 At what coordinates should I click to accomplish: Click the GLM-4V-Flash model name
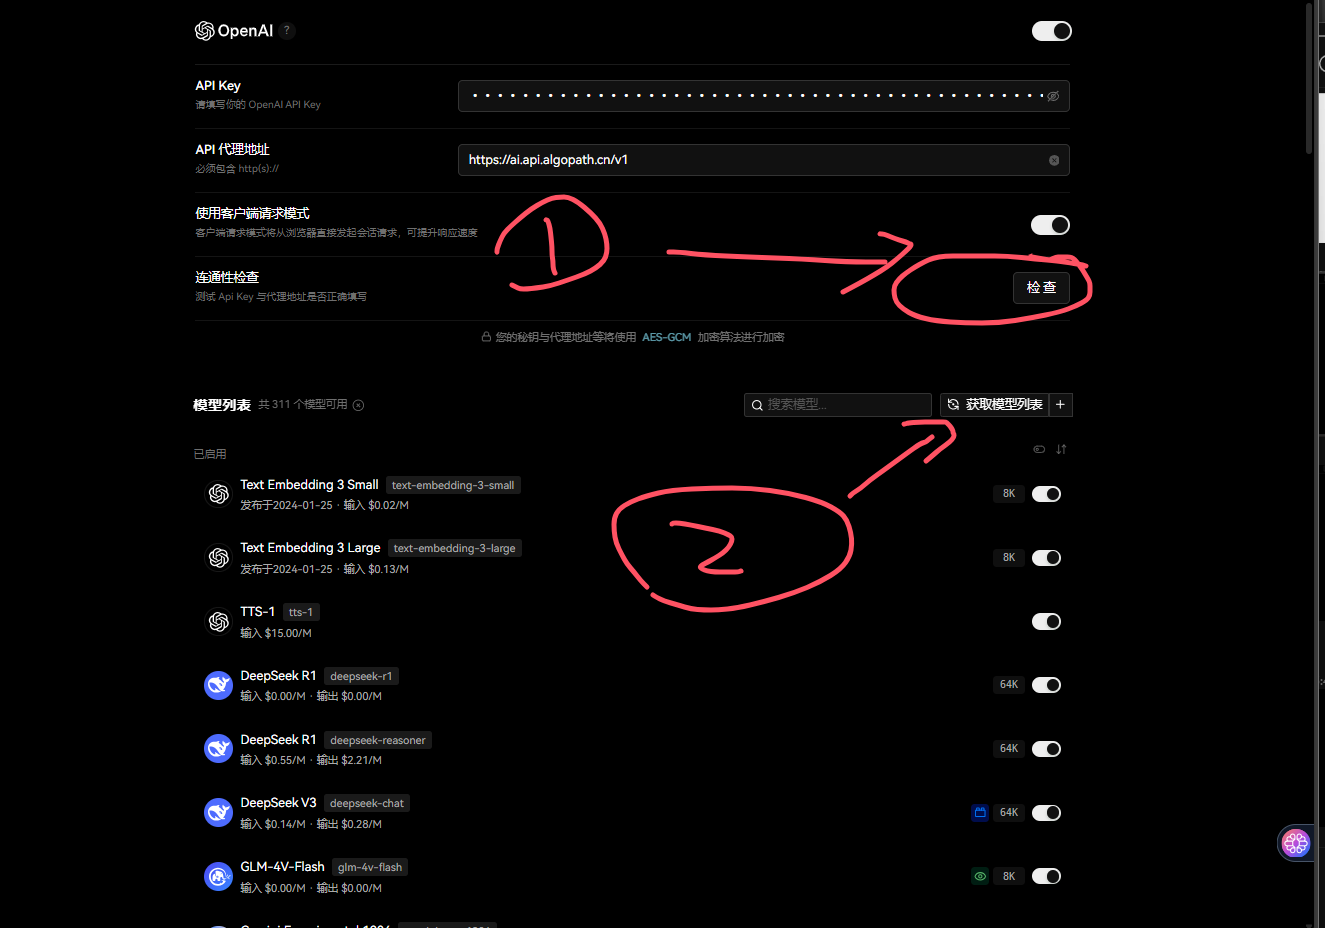pyautogui.click(x=282, y=867)
